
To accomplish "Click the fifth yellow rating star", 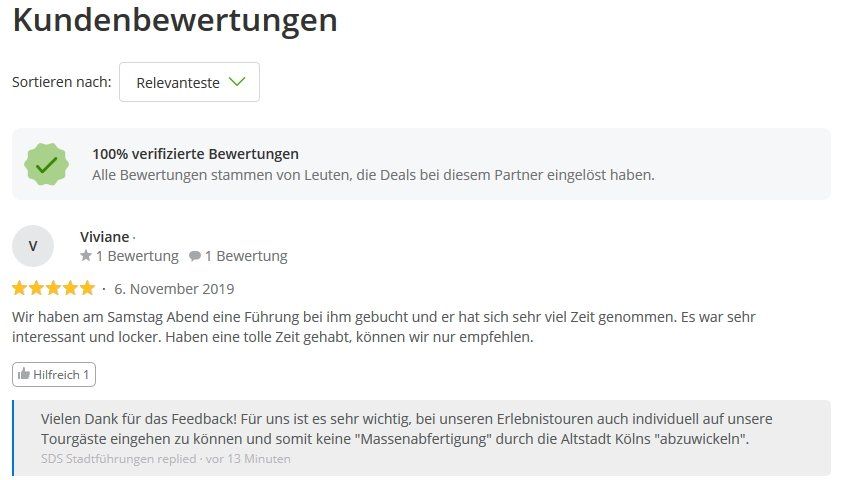I will pos(87,289).
